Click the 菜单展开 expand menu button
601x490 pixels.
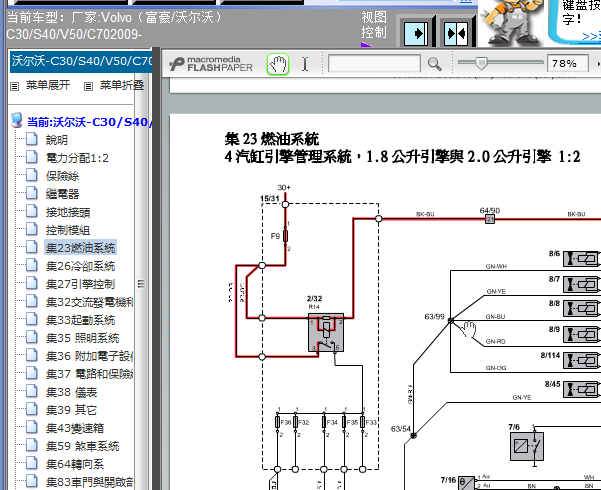(x=48, y=85)
